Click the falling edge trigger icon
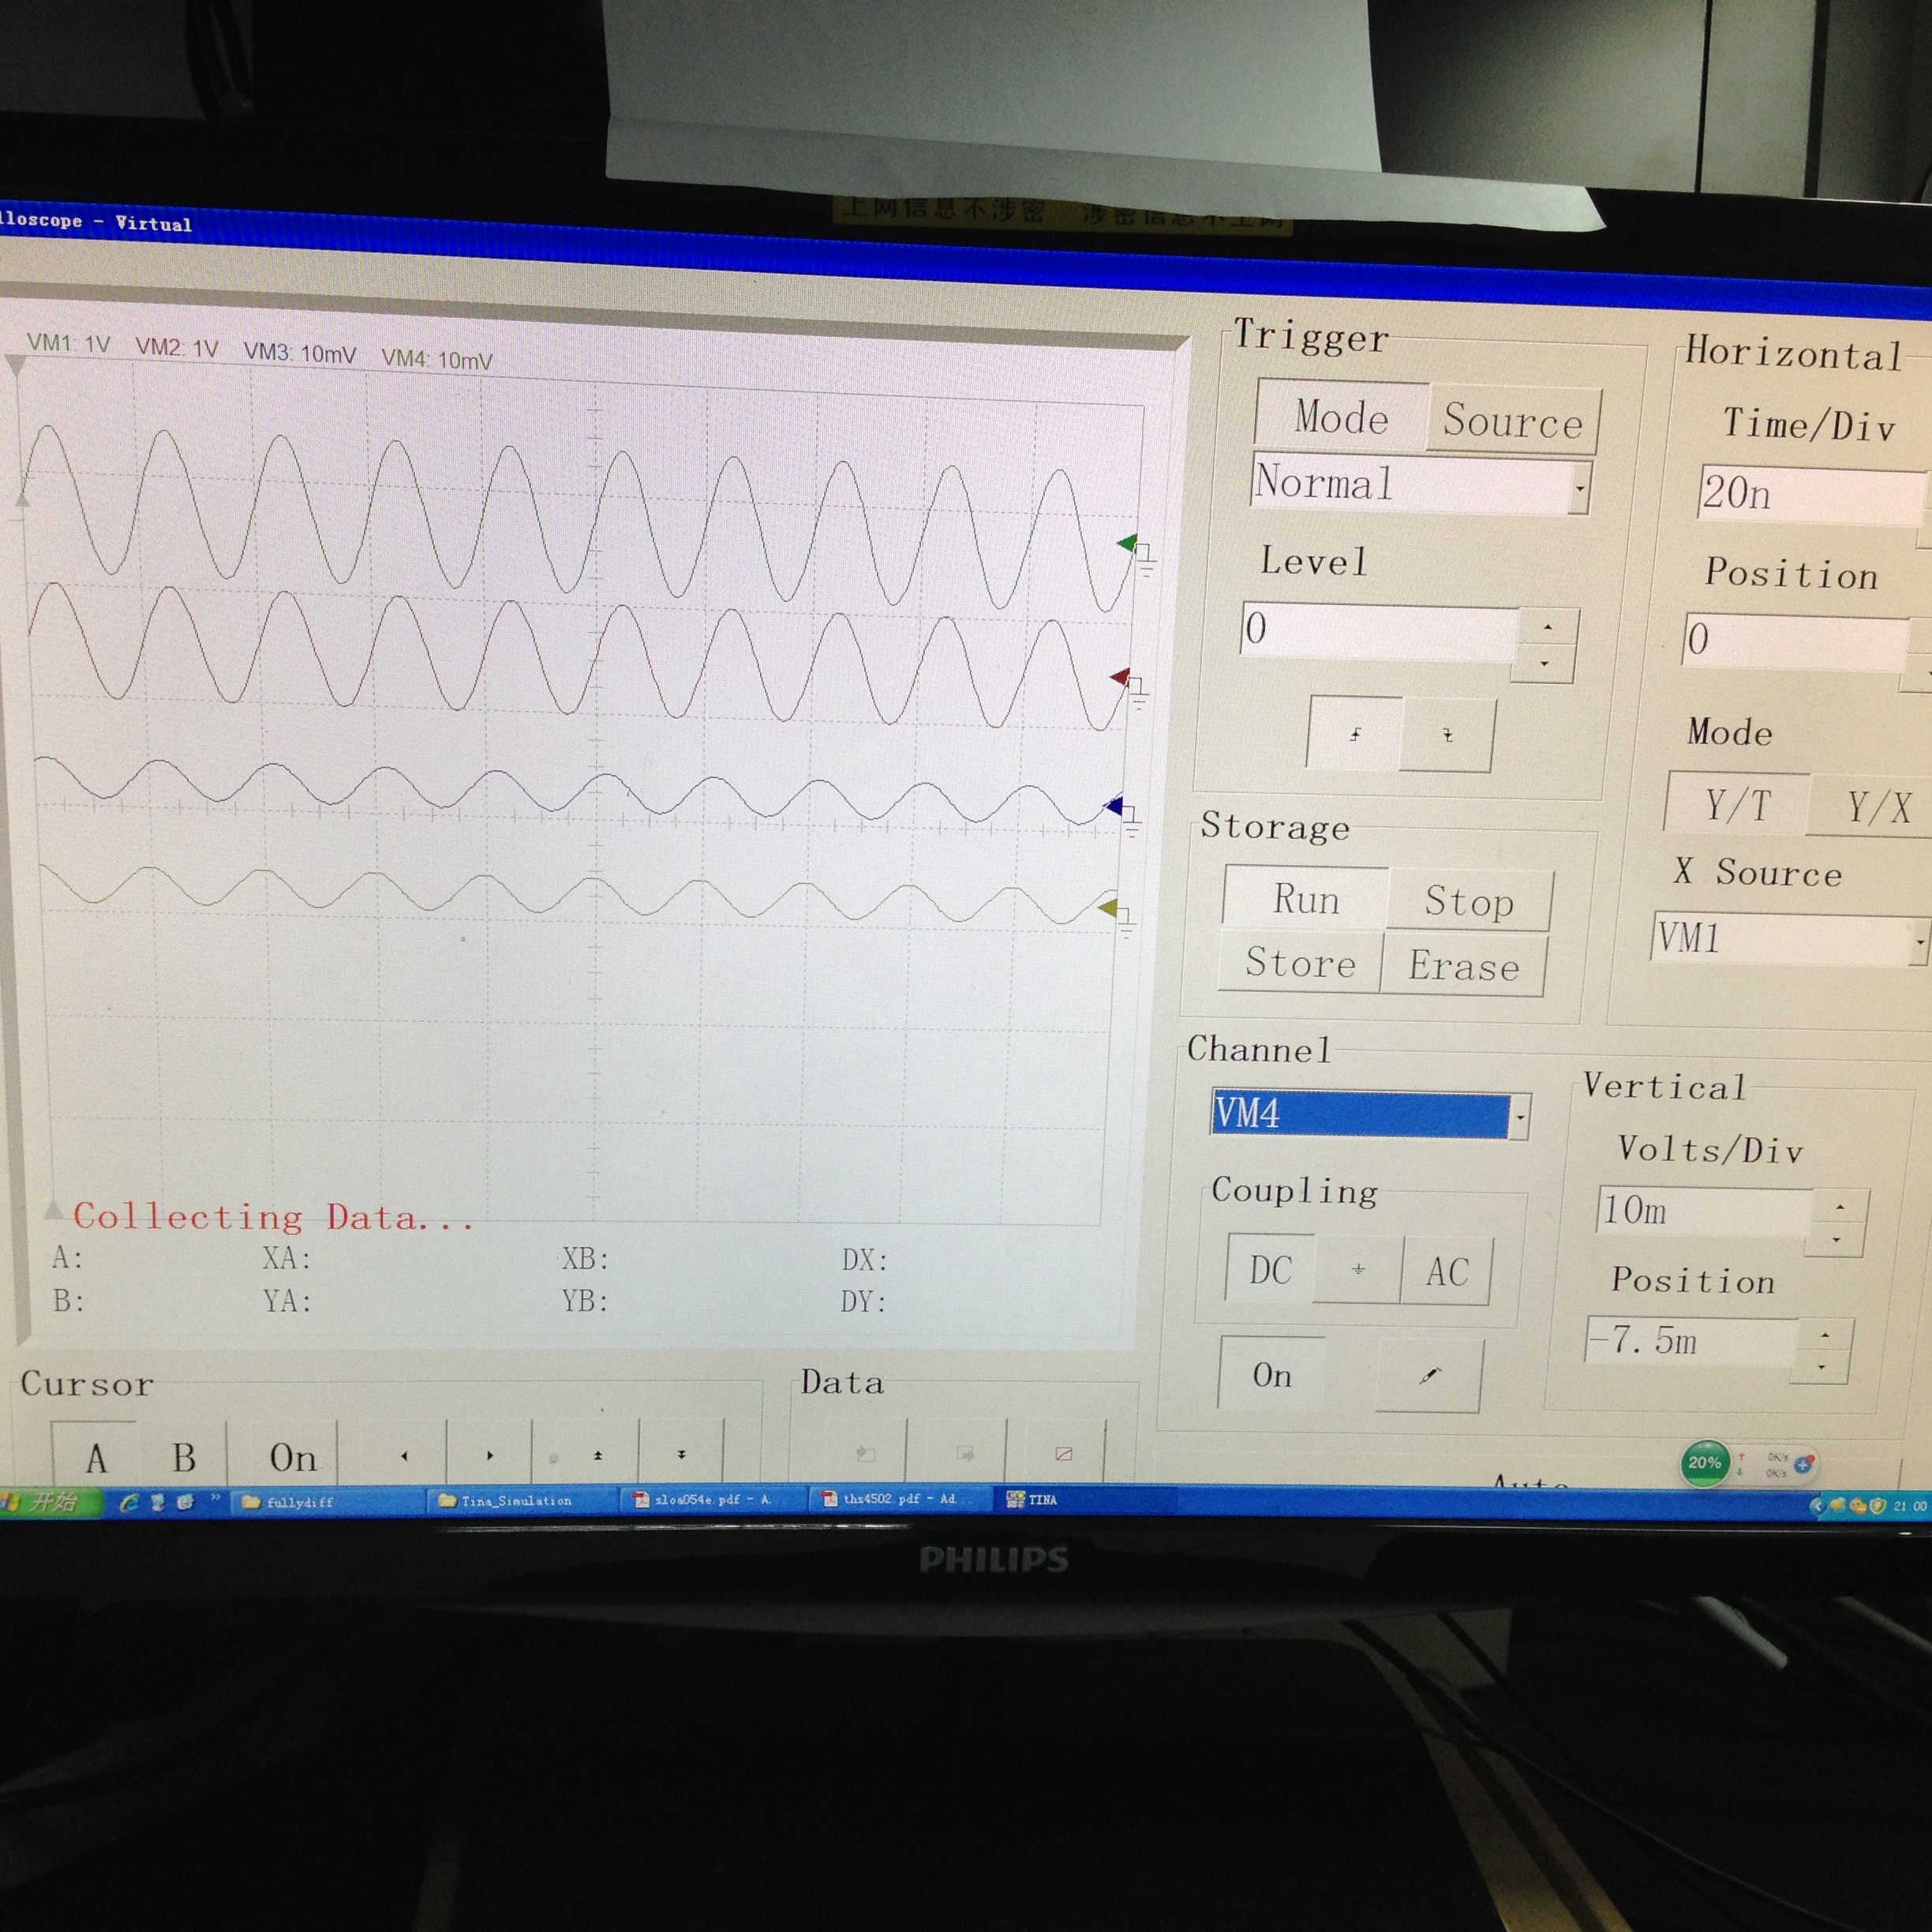 (x=1447, y=736)
